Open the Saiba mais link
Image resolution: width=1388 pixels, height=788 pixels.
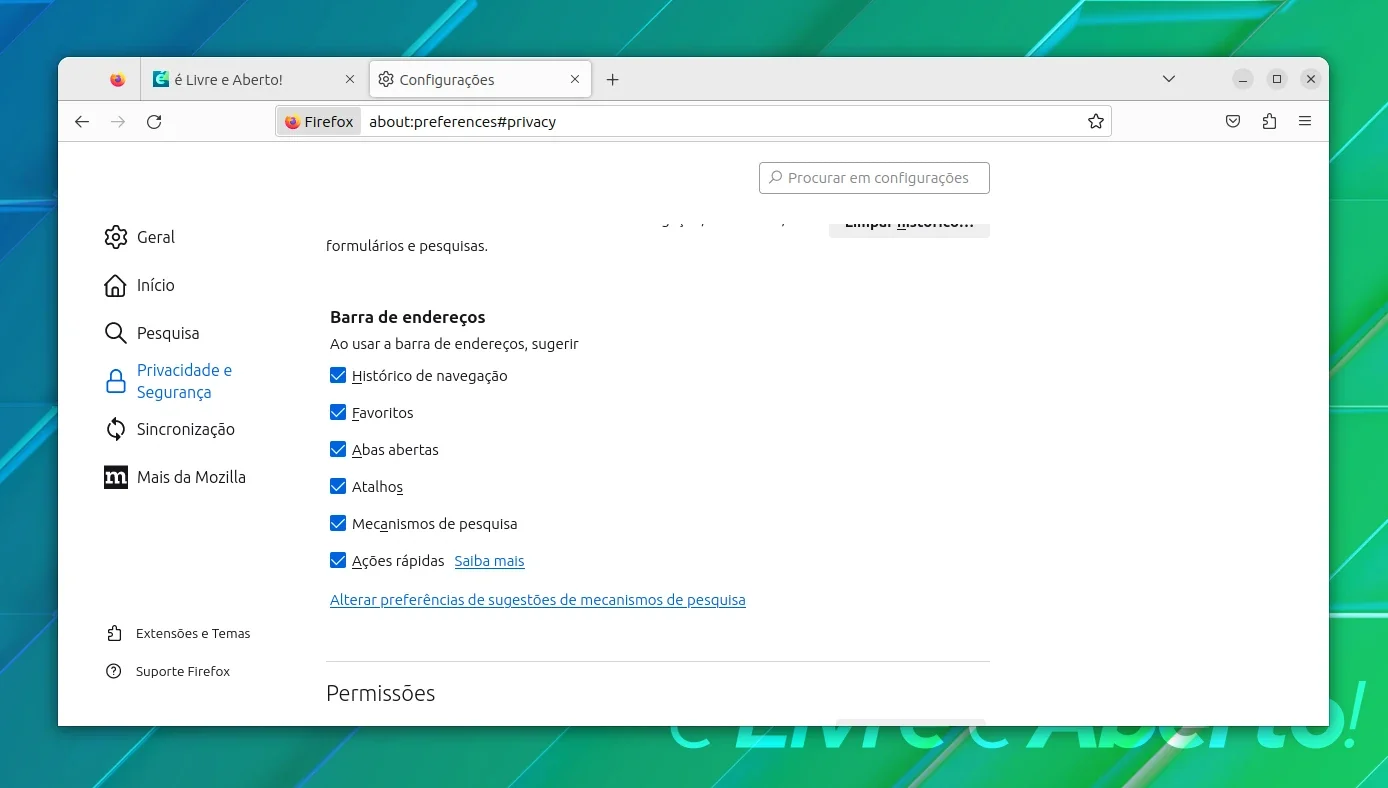pyautogui.click(x=489, y=561)
